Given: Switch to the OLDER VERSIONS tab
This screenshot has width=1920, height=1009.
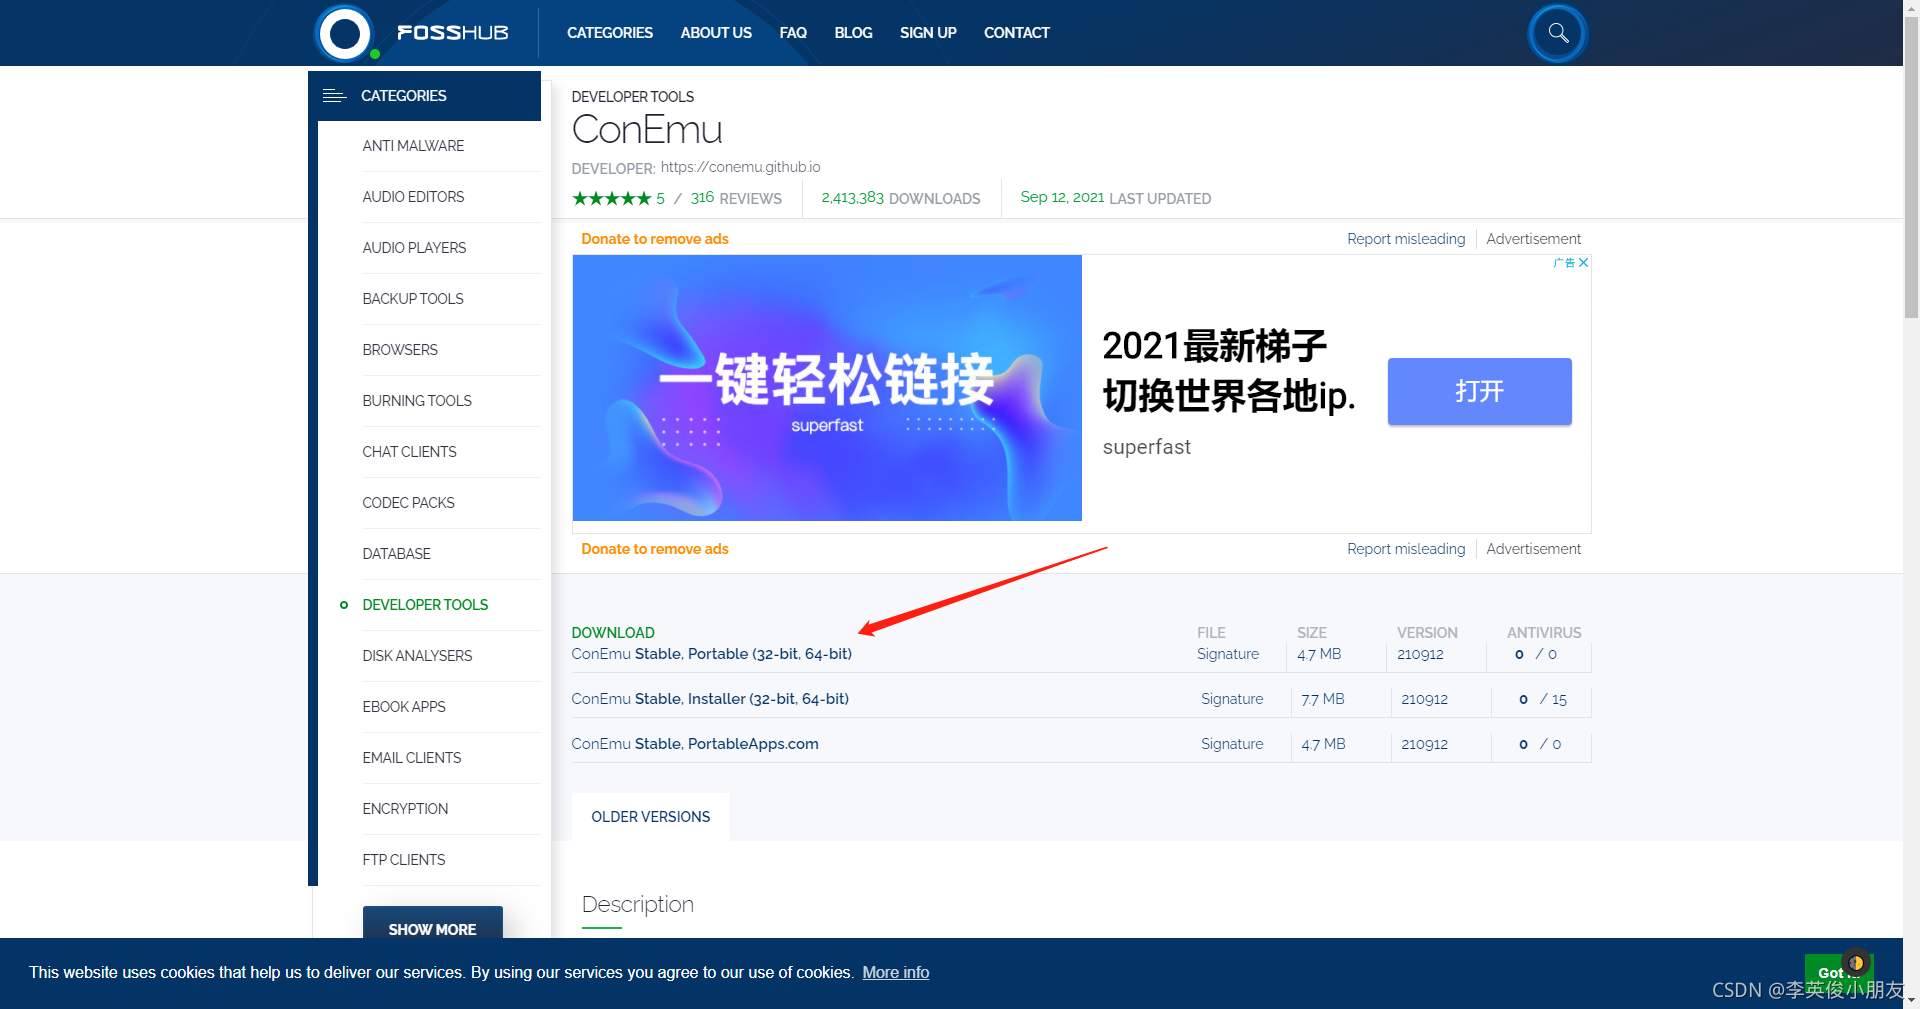Looking at the screenshot, I should pyautogui.click(x=651, y=817).
